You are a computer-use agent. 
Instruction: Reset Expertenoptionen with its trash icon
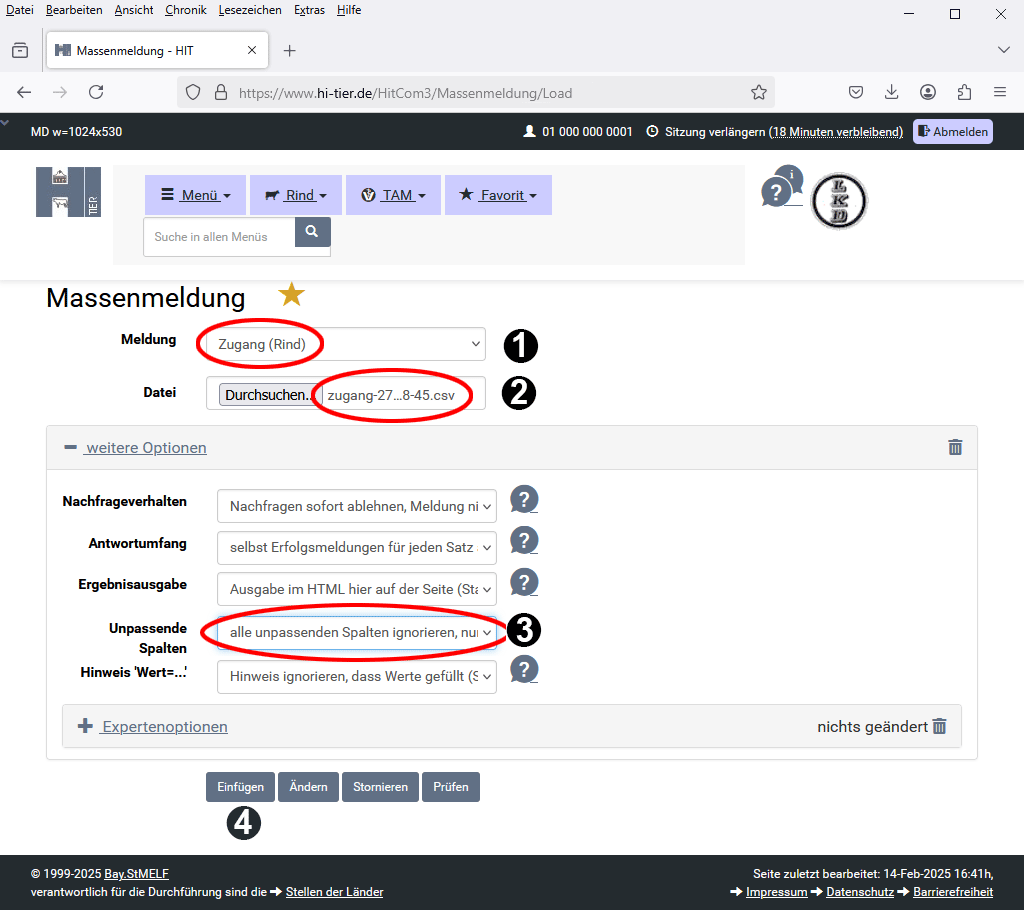pyautogui.click(x=939, y=727)
